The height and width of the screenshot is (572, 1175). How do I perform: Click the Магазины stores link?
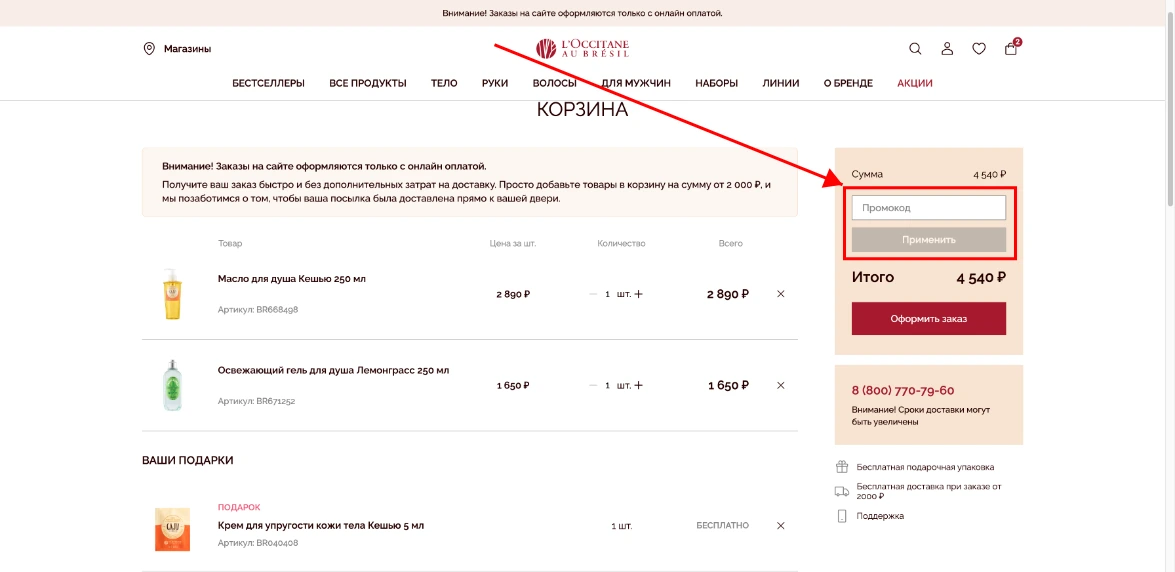(x=187, y=49)
